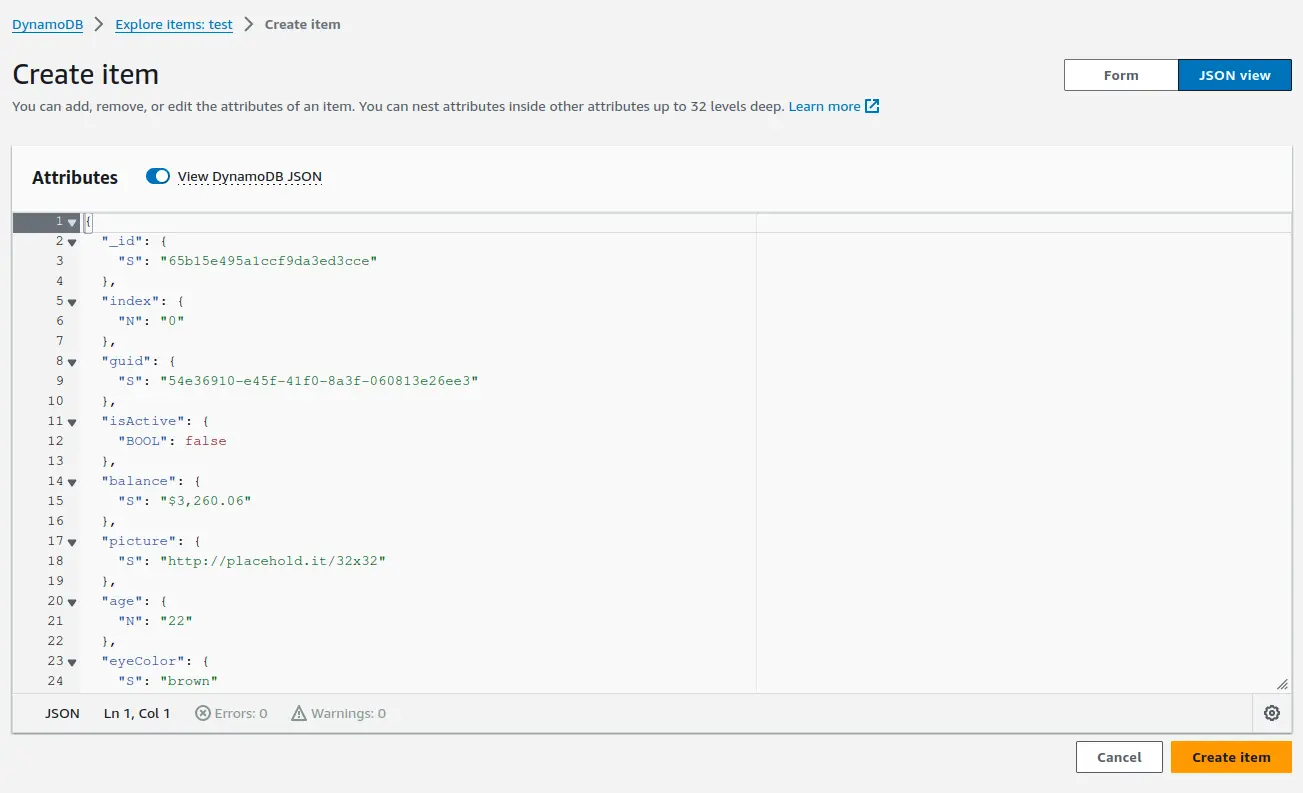1303x793 pixels.
Task: Collapse the entire root JSON object
Action: 70,221
